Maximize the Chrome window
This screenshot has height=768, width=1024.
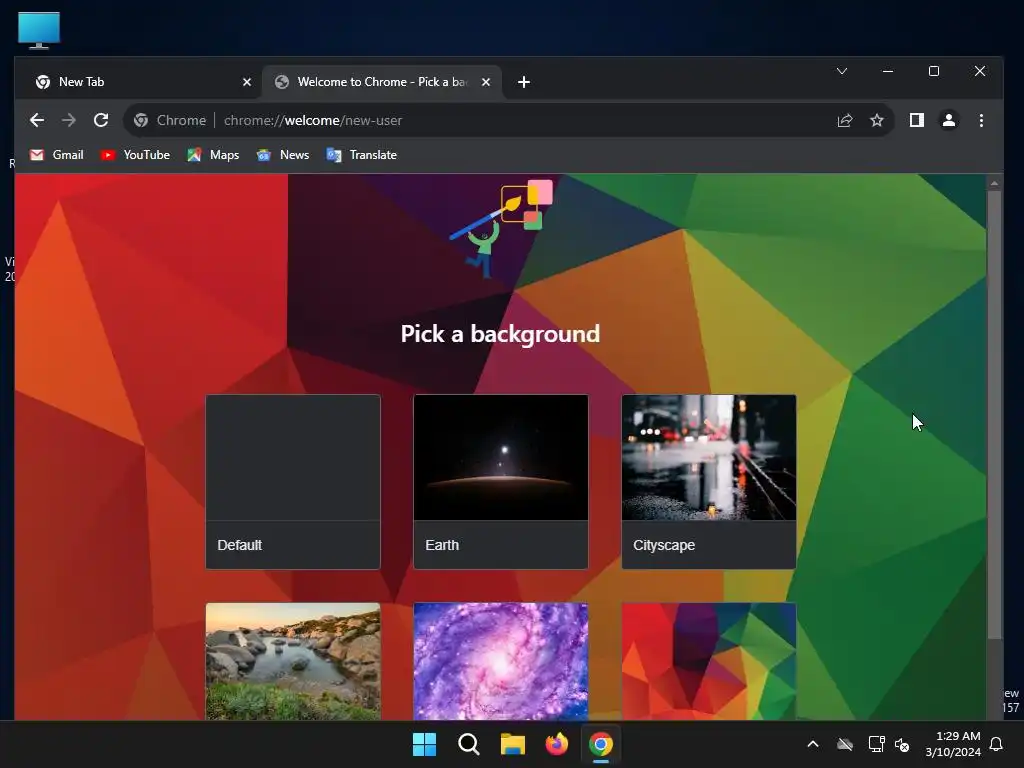pyautogui.click(x=934, y=71)
